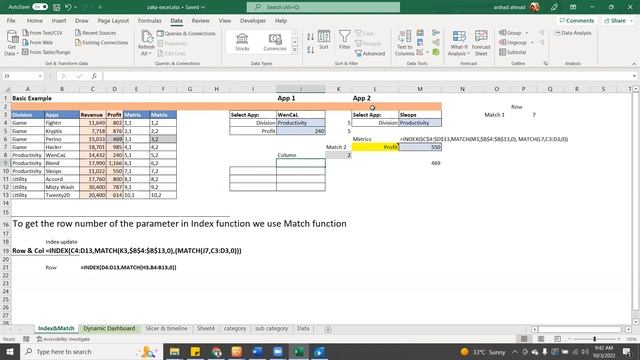Screen dimensions: 640x360
Task: Open the Data Analysis tool
Action: point(573,33)
